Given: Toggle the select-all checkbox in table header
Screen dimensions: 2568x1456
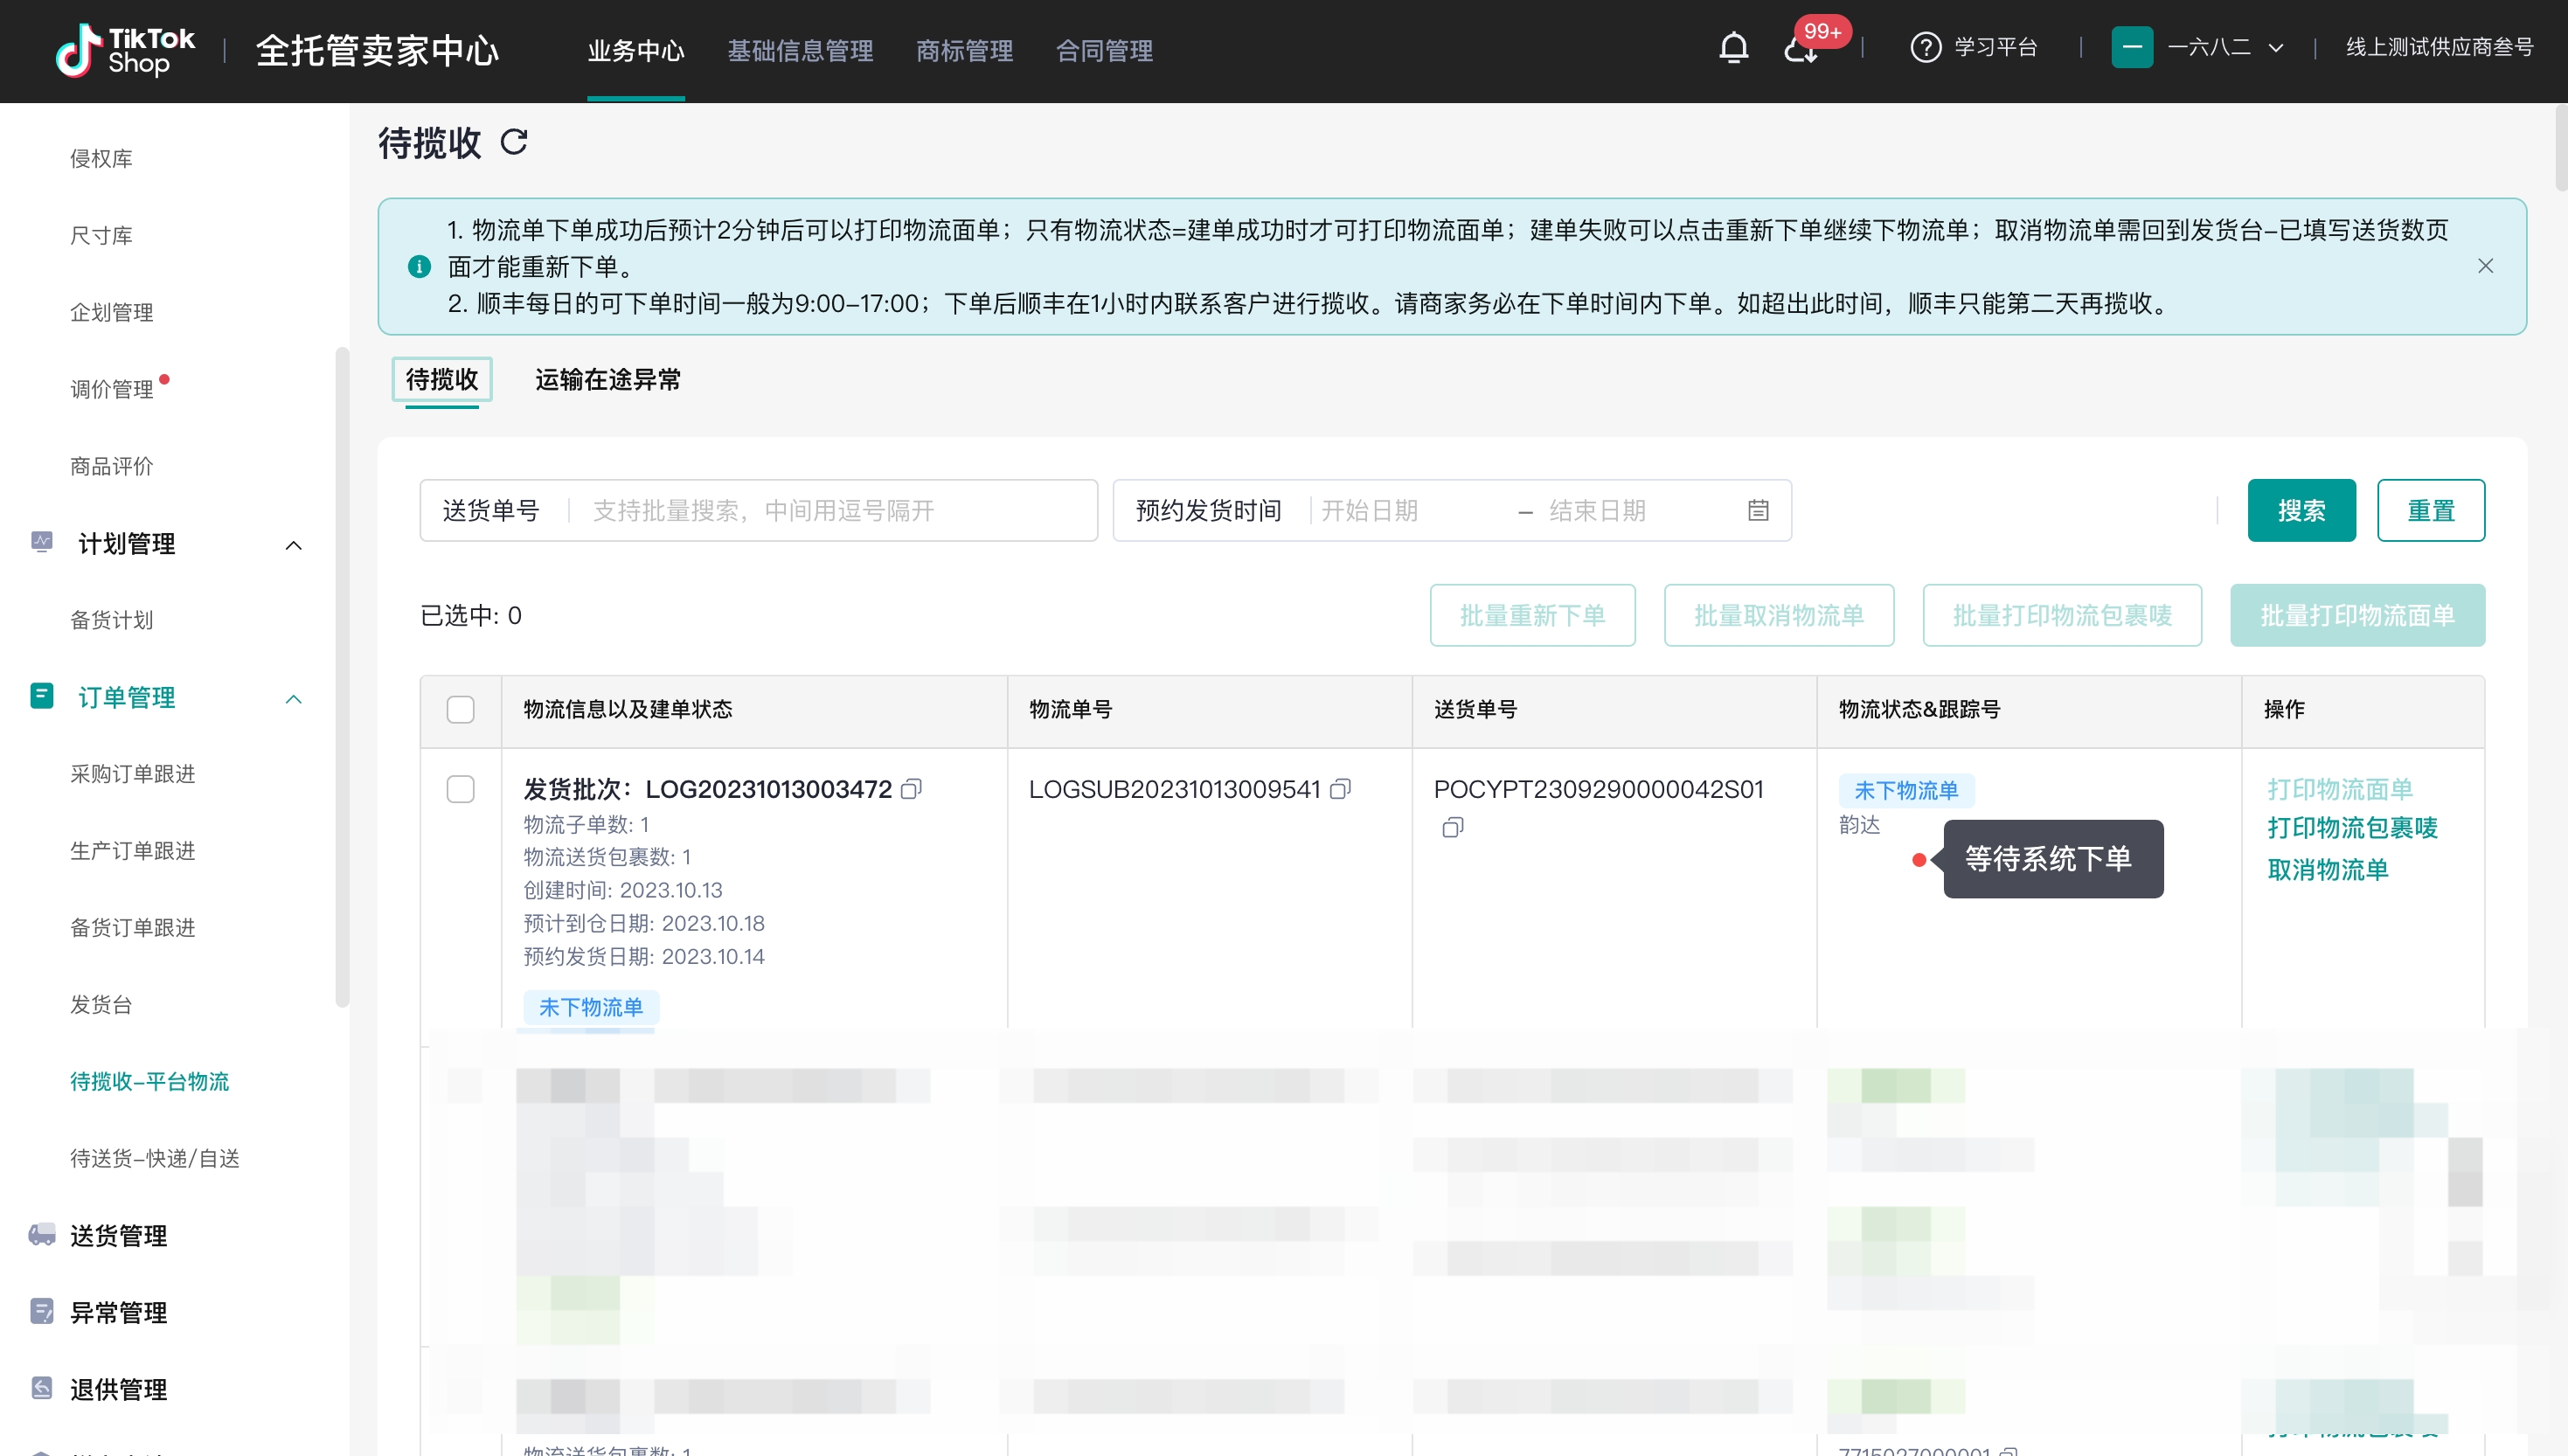Looking at the screenshot, I should click(460, 710).
